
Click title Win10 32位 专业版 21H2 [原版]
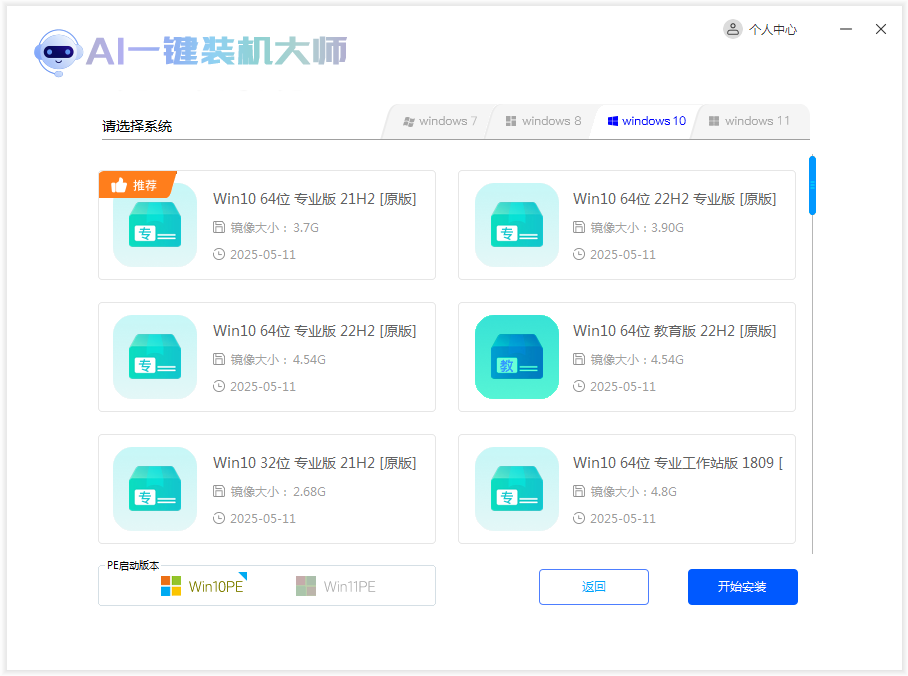314,463
